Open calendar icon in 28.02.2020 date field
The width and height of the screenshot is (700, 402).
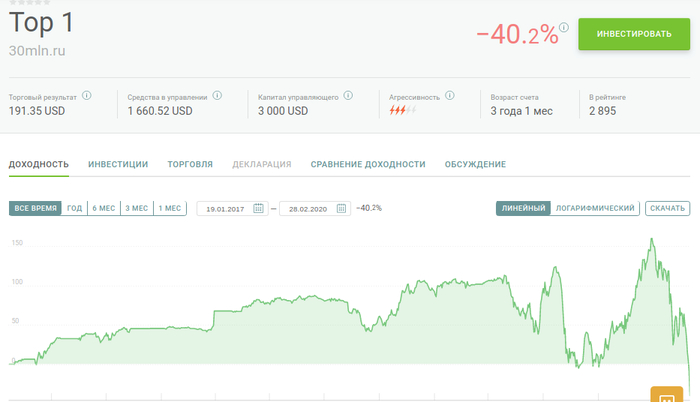pyautogui.click(x=341, y=208)
